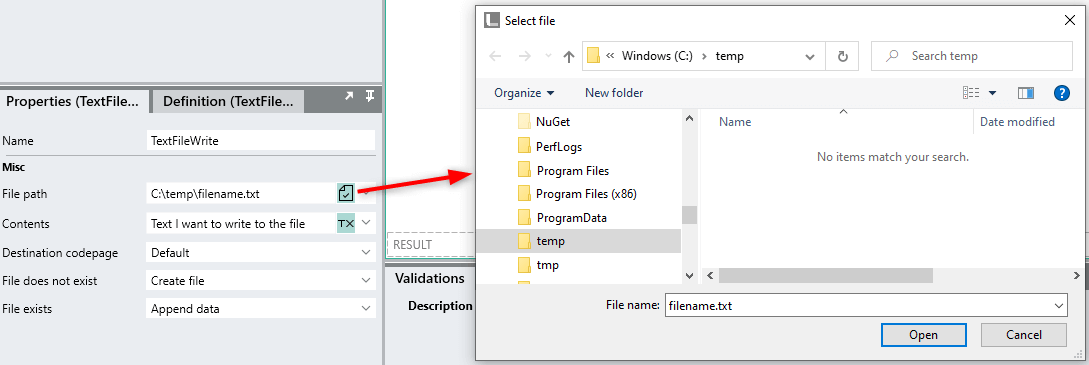Switch to Definition (TextFile...) tab
This screenshot has width=1089, height=365.
point(228,101)
